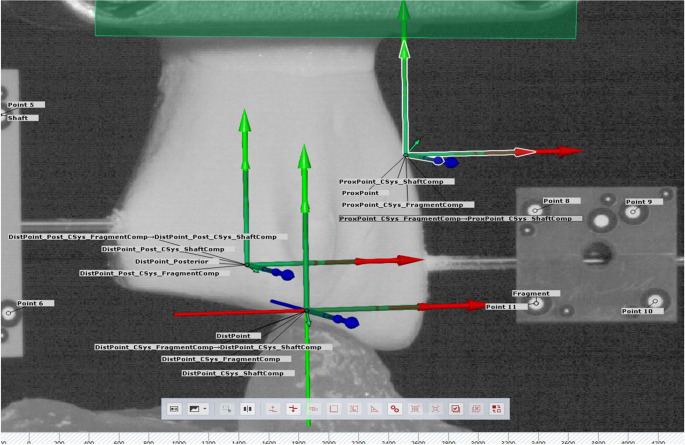
Task: Select the Point 8 label
Action: [561, 201]
